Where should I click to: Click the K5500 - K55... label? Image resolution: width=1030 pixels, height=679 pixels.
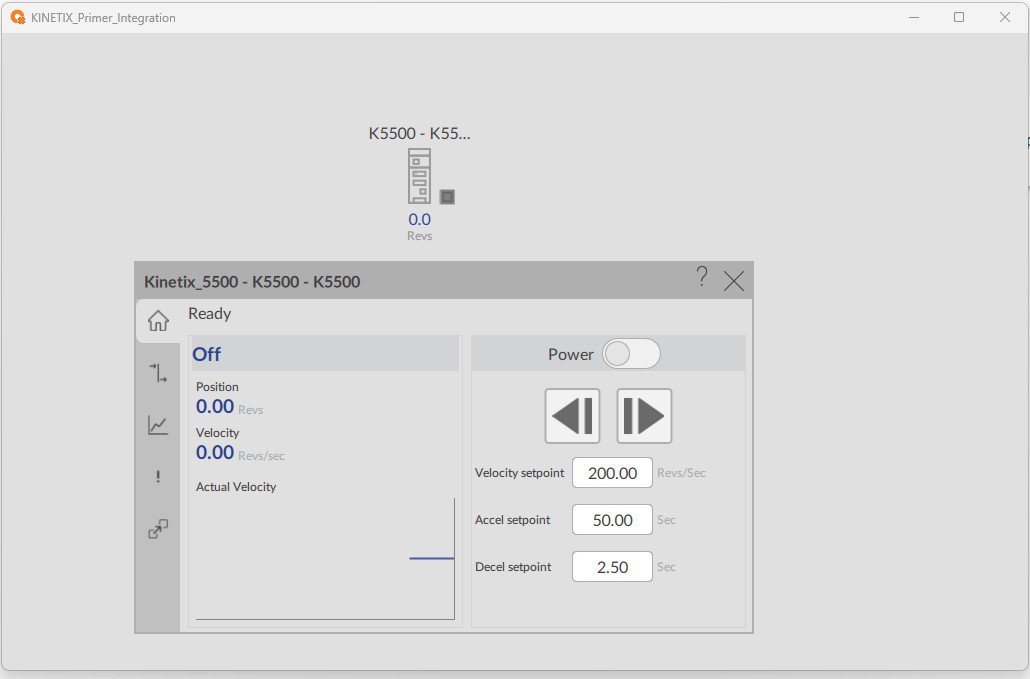[419, 133]
